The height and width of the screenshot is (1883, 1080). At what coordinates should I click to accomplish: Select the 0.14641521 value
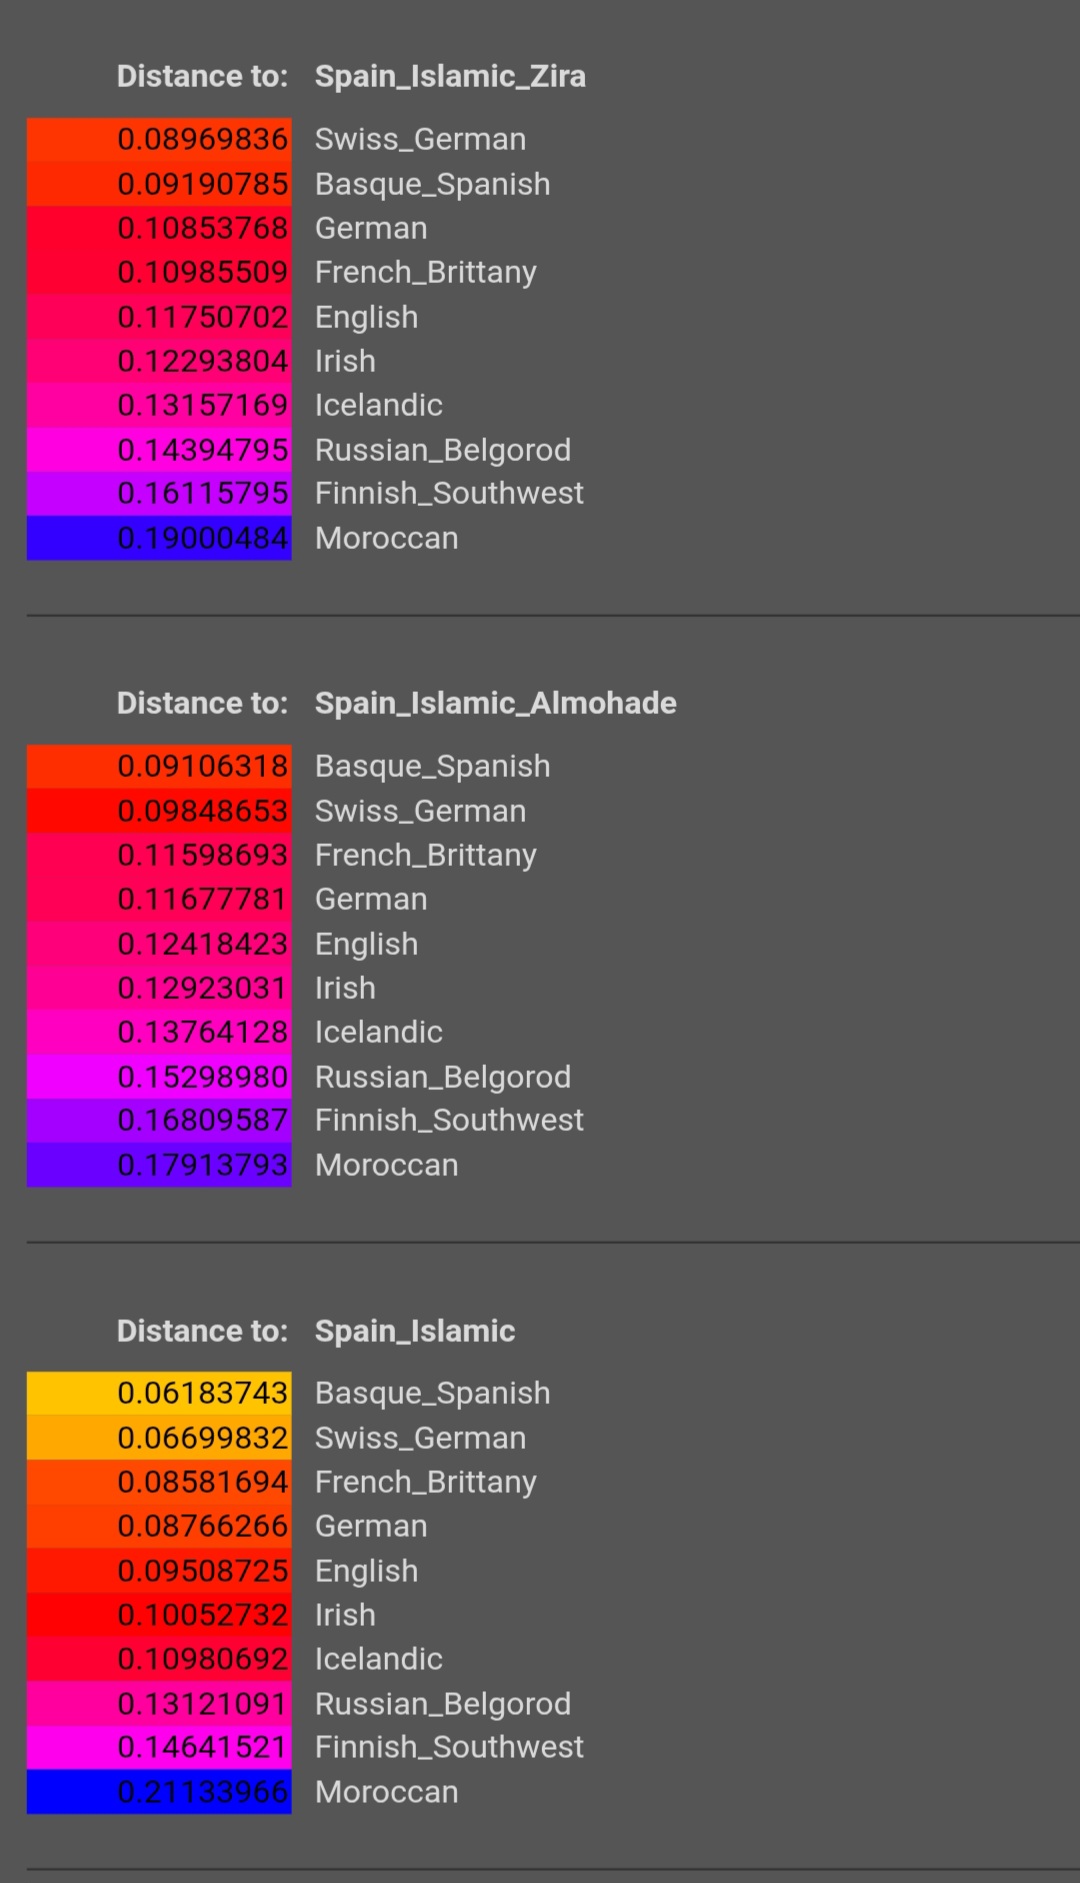(159, 1747)
